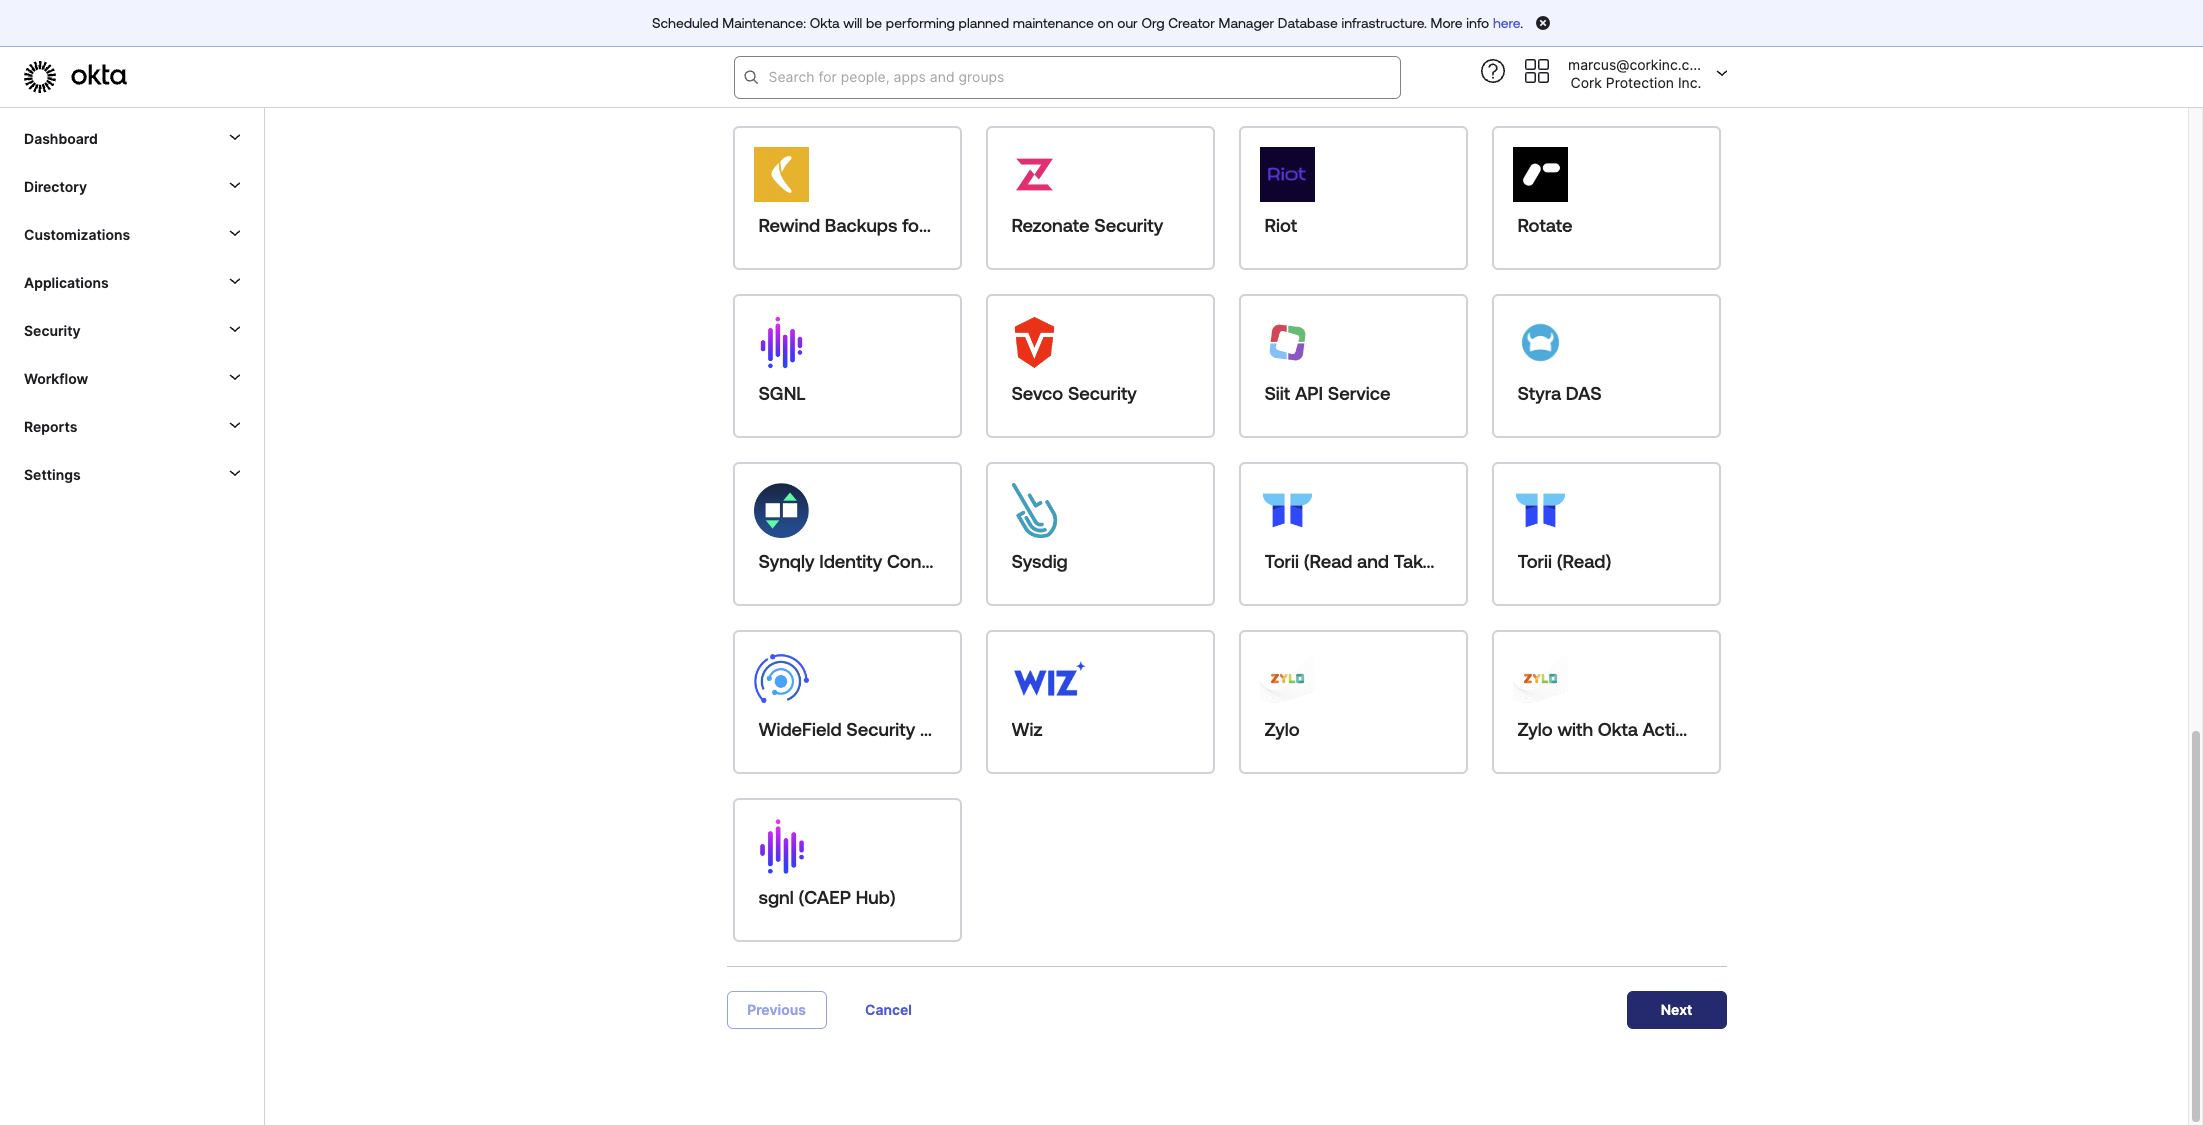This screenshot has height=1125, width=2203.
Task: Open the marcus account dropdown arrow
Action: (1722, 73)
